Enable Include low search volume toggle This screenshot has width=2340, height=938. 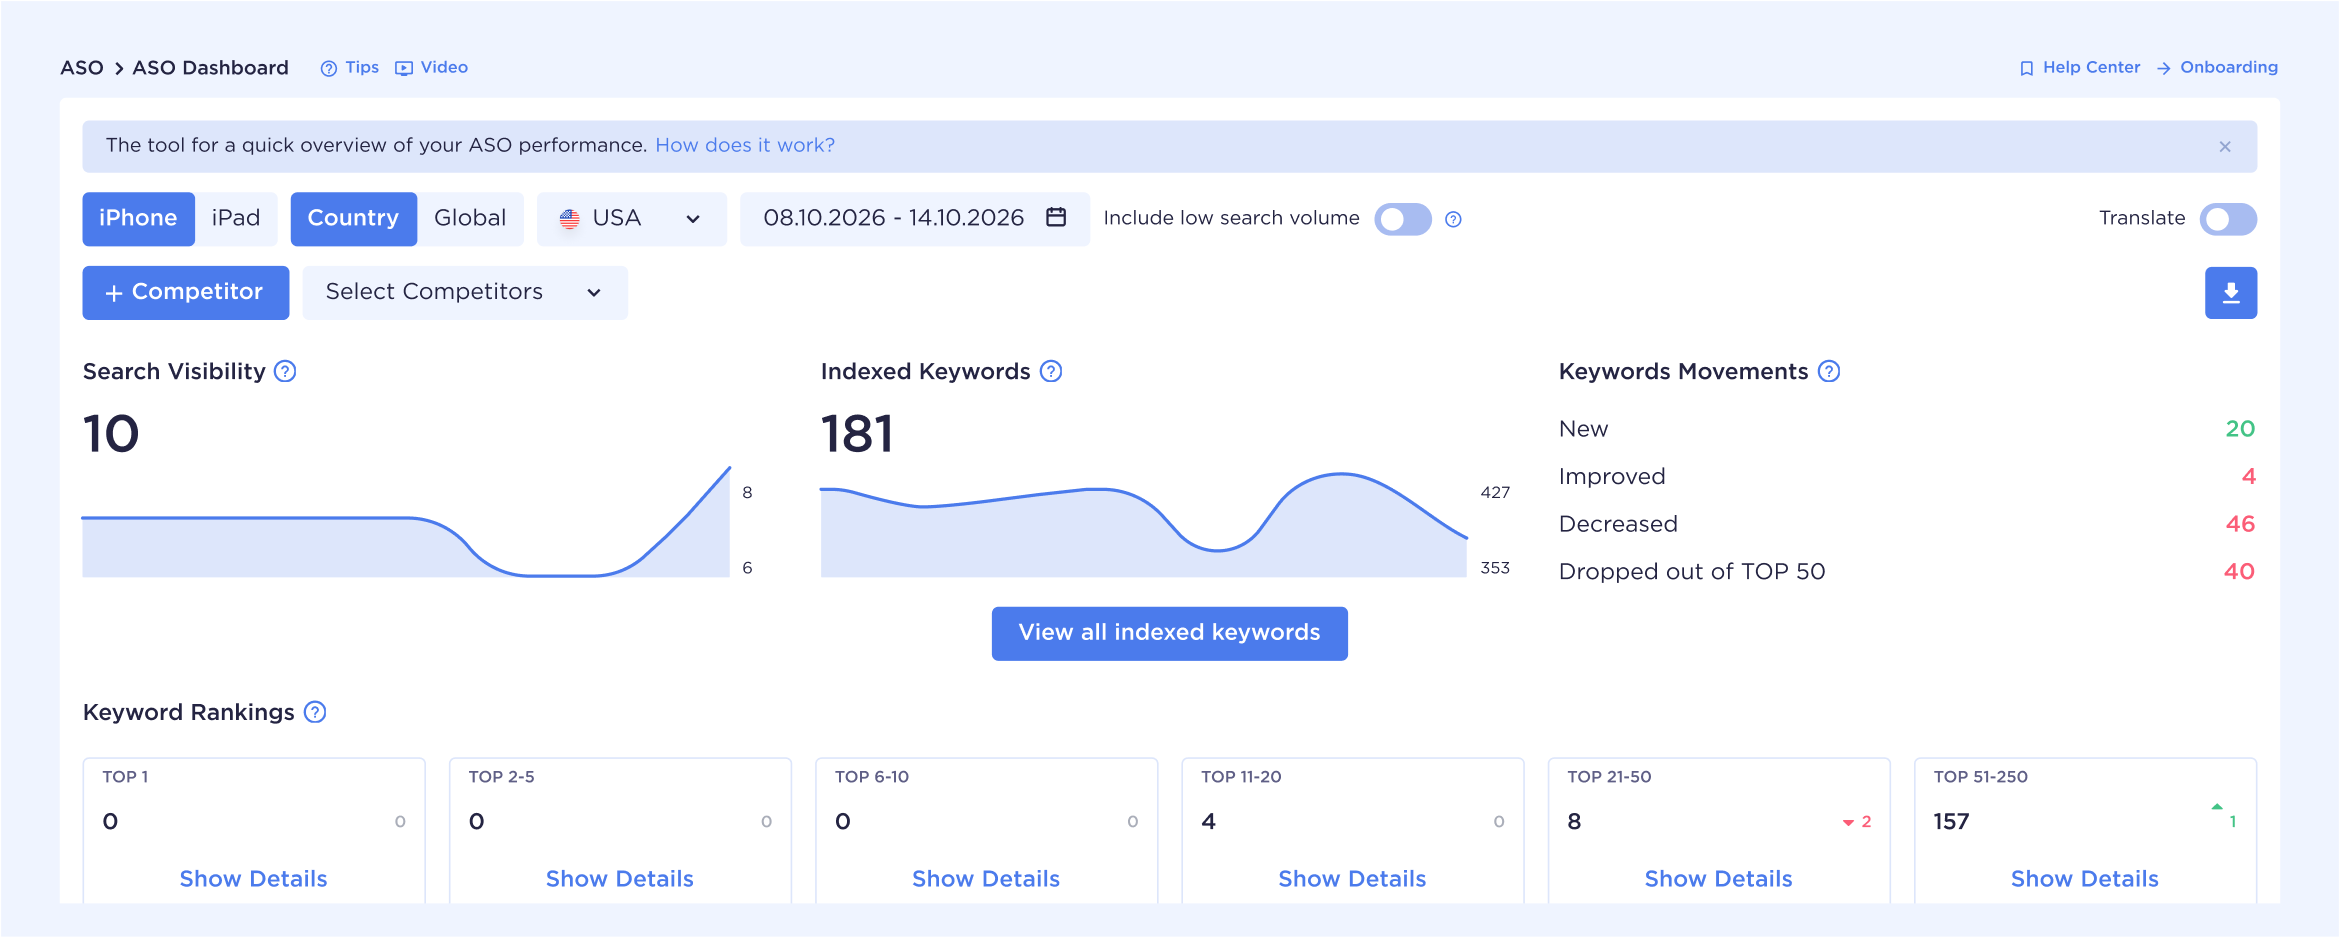(1403, 219)
